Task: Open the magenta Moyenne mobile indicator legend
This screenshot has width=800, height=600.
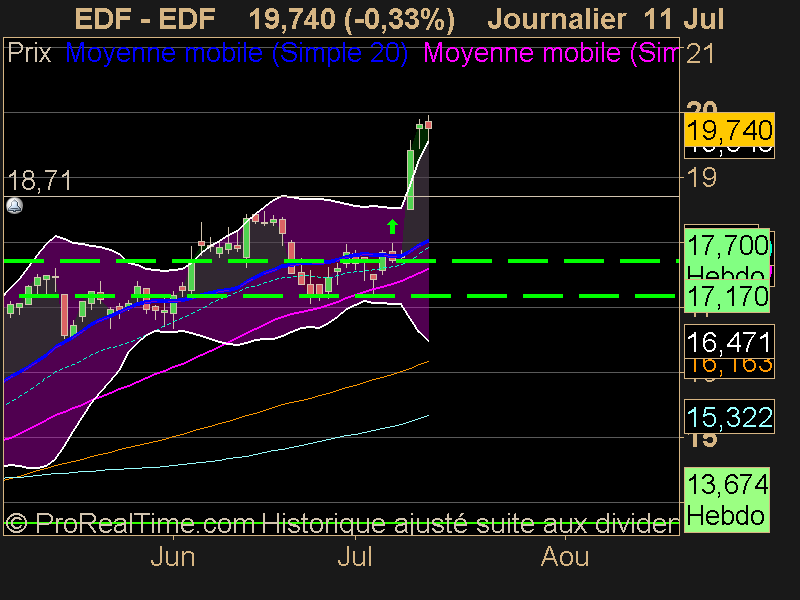Action: (551, 52)
